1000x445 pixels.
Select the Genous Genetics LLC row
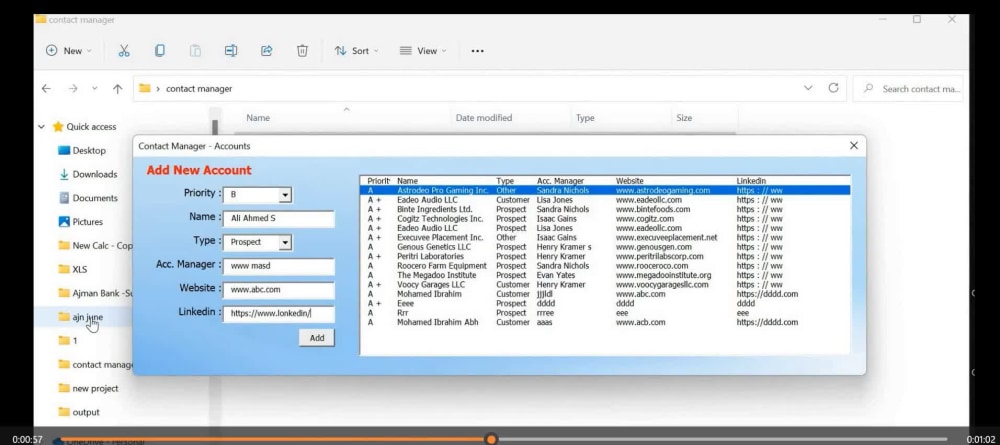[x=605, y=247]
